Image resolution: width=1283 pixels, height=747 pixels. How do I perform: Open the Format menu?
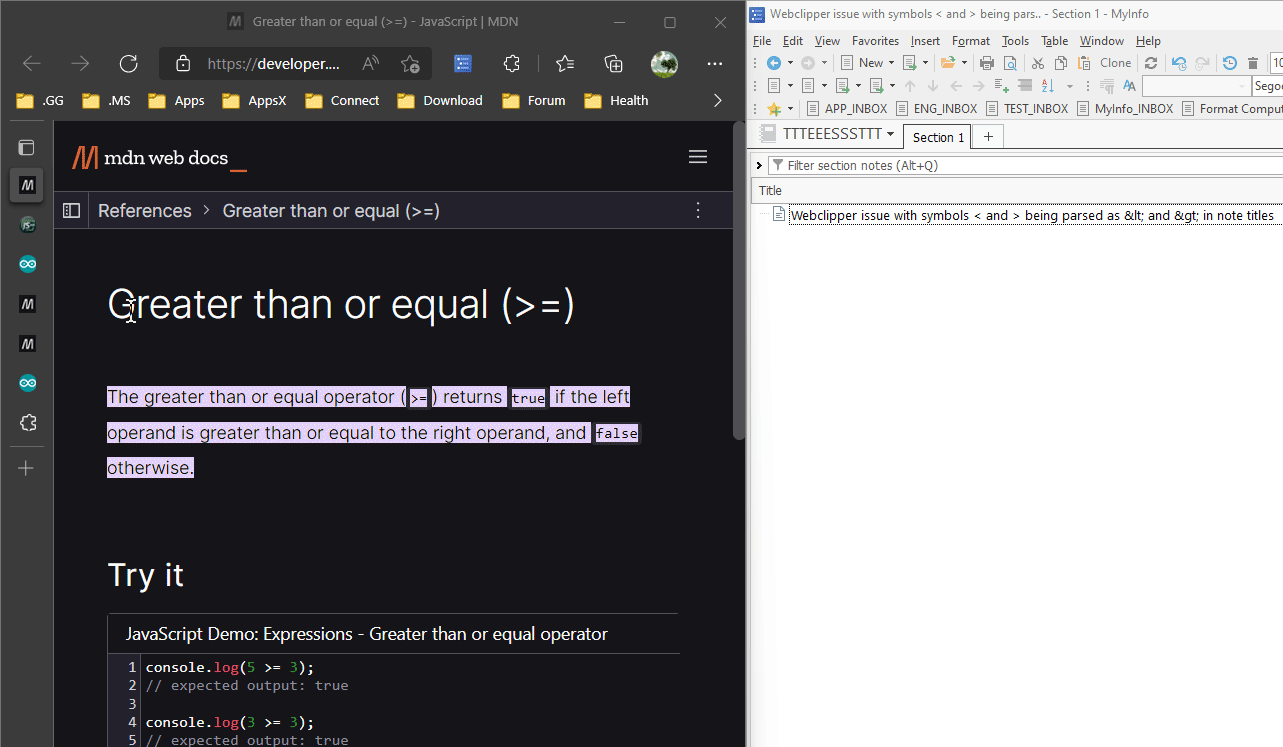point(970,41)
